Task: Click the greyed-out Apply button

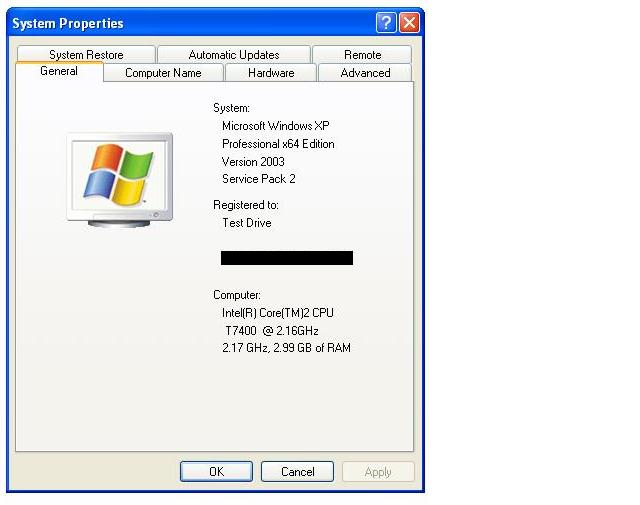Action: pos(378,472)
